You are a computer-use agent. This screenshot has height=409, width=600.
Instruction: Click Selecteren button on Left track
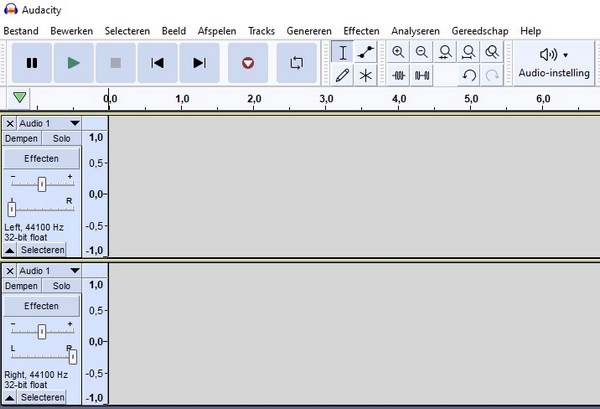coord(42,250)
